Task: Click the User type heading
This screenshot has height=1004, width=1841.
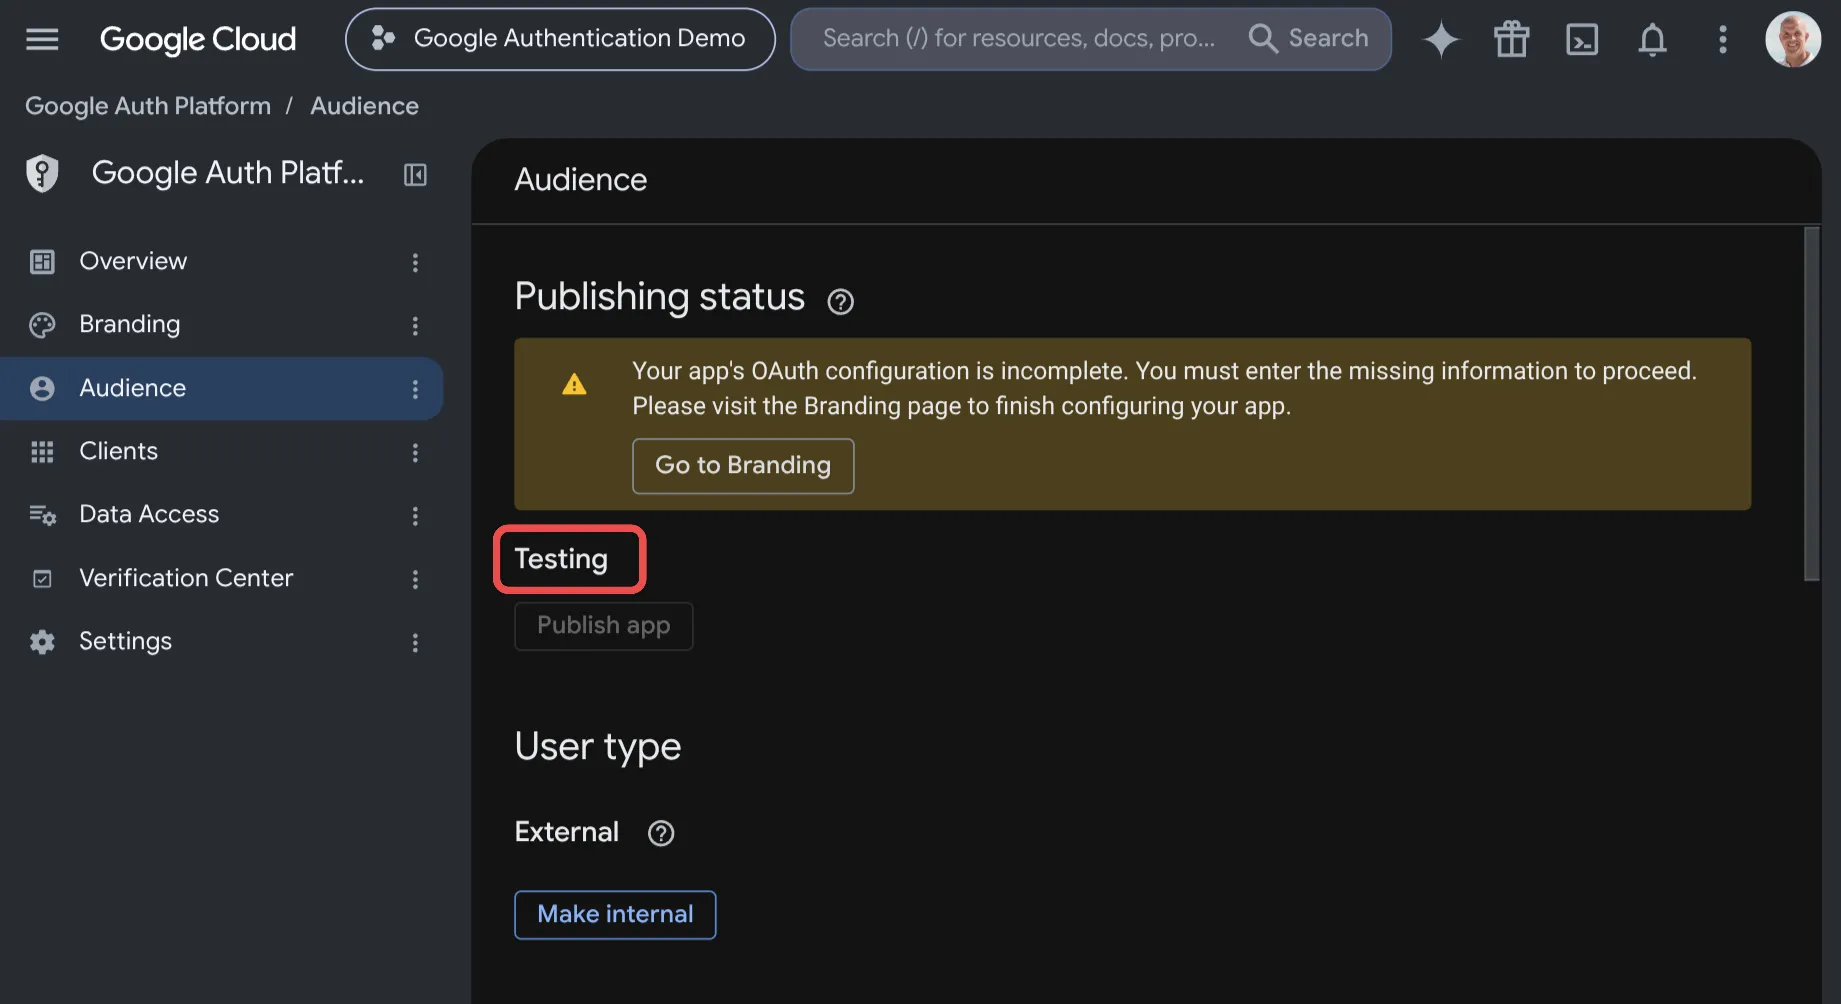Action: pyautogui.click(x=597, y=747)
